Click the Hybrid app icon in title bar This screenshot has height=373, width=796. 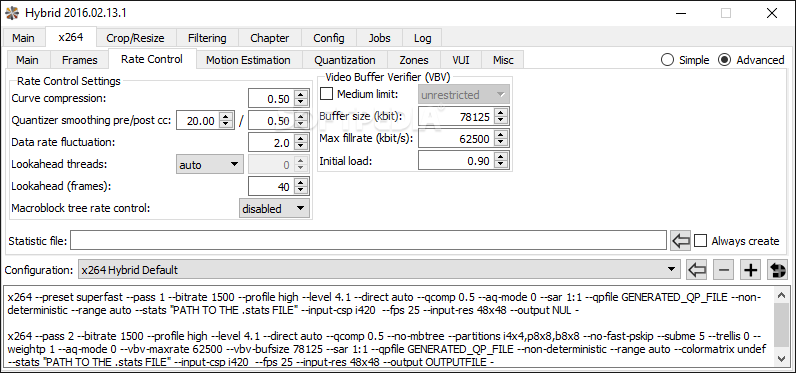11,13
